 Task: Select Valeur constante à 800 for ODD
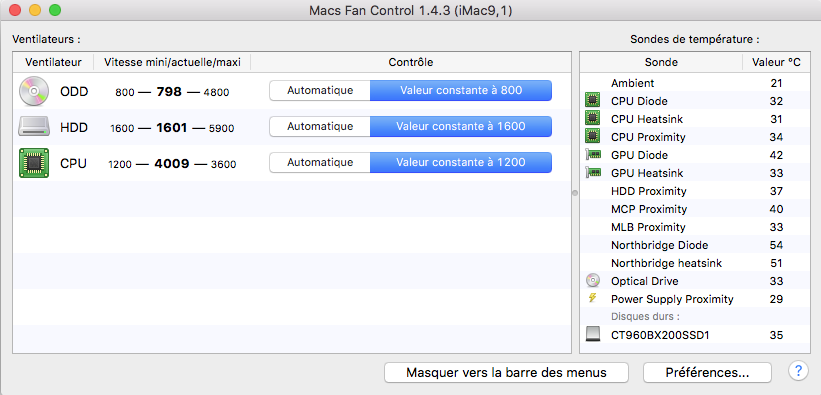pos(461,91)
